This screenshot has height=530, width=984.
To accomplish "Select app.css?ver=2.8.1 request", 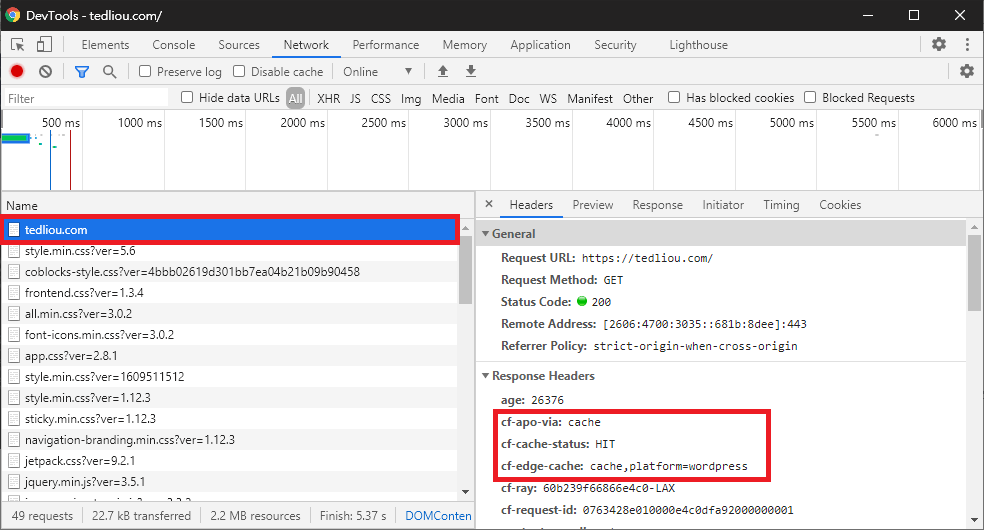I will point(231,356).
